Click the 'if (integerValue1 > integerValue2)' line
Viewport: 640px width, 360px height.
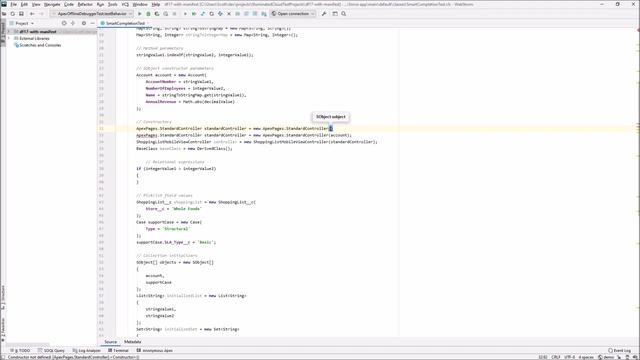click(x=176, y=169)
